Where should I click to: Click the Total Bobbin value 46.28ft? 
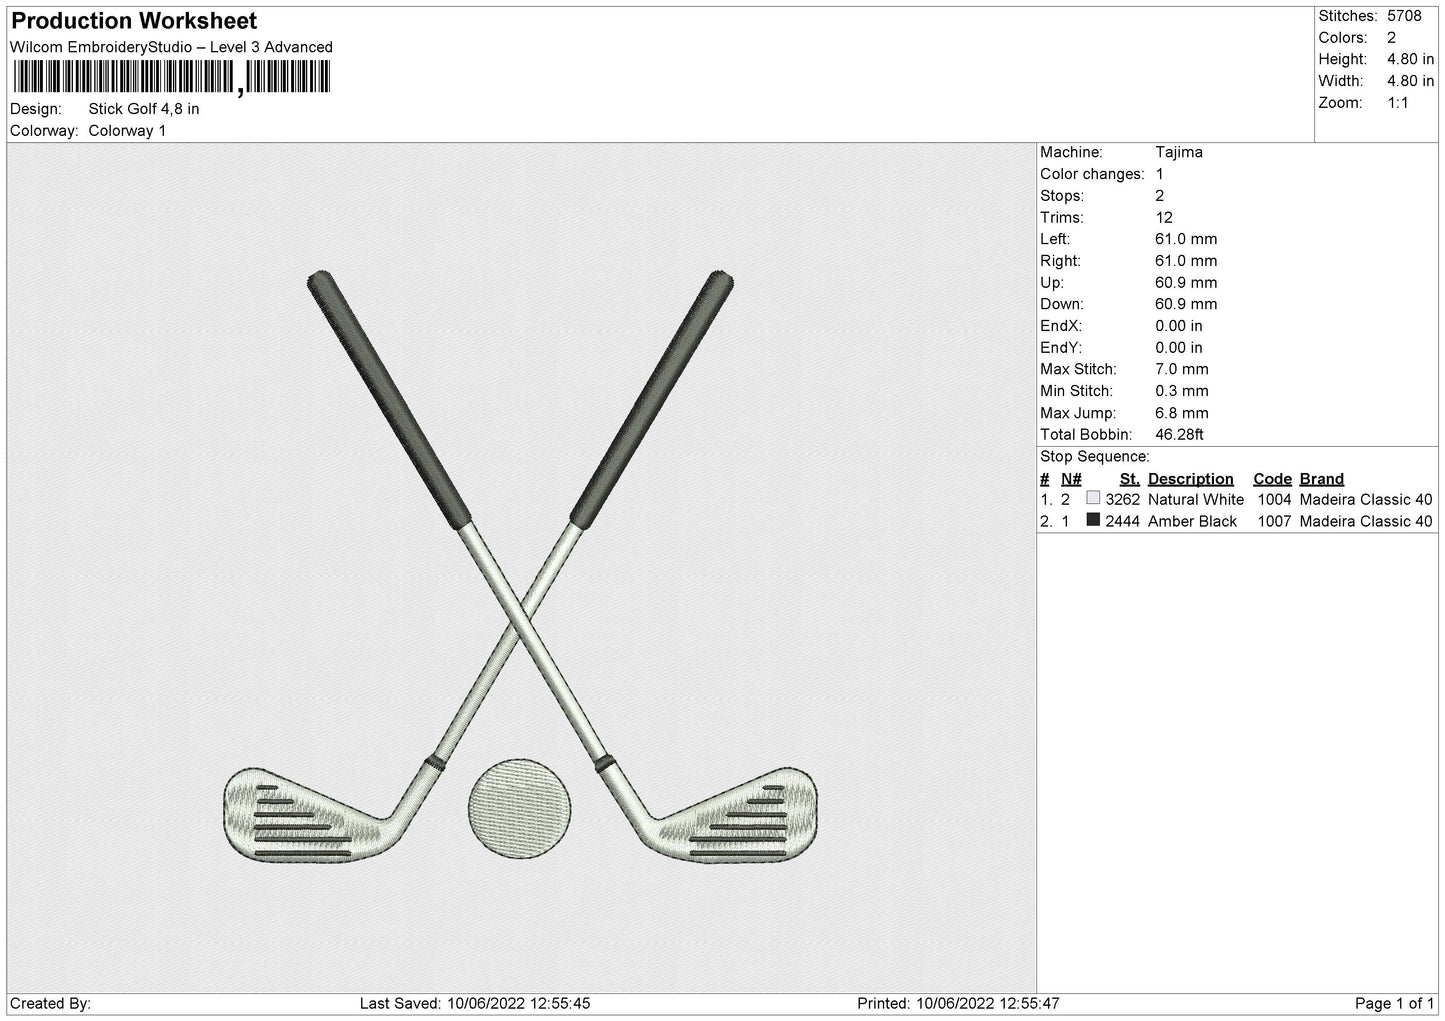coord(1180,435)
